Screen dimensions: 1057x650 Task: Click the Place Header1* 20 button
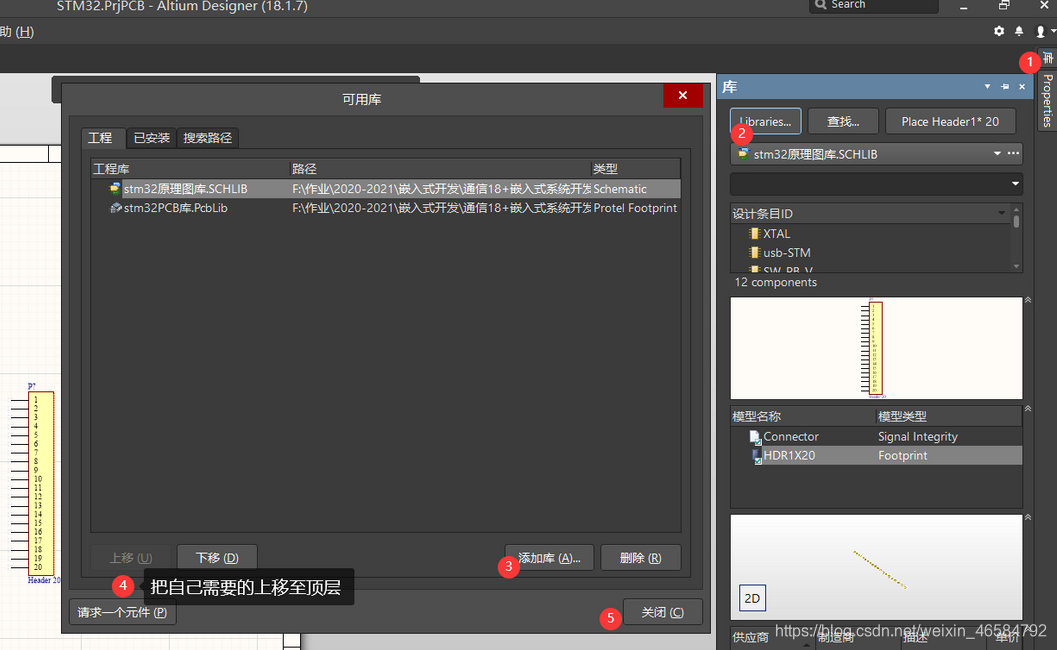tap(950, 121)
